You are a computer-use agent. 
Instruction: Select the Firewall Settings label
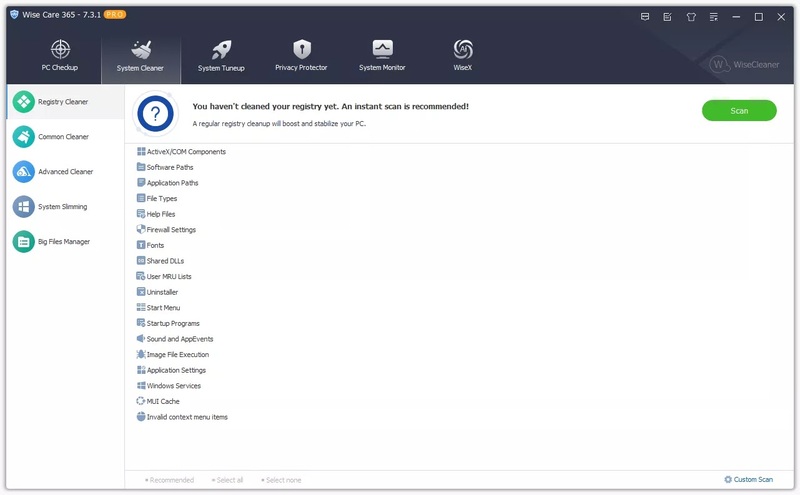click(x=171, y=230)
